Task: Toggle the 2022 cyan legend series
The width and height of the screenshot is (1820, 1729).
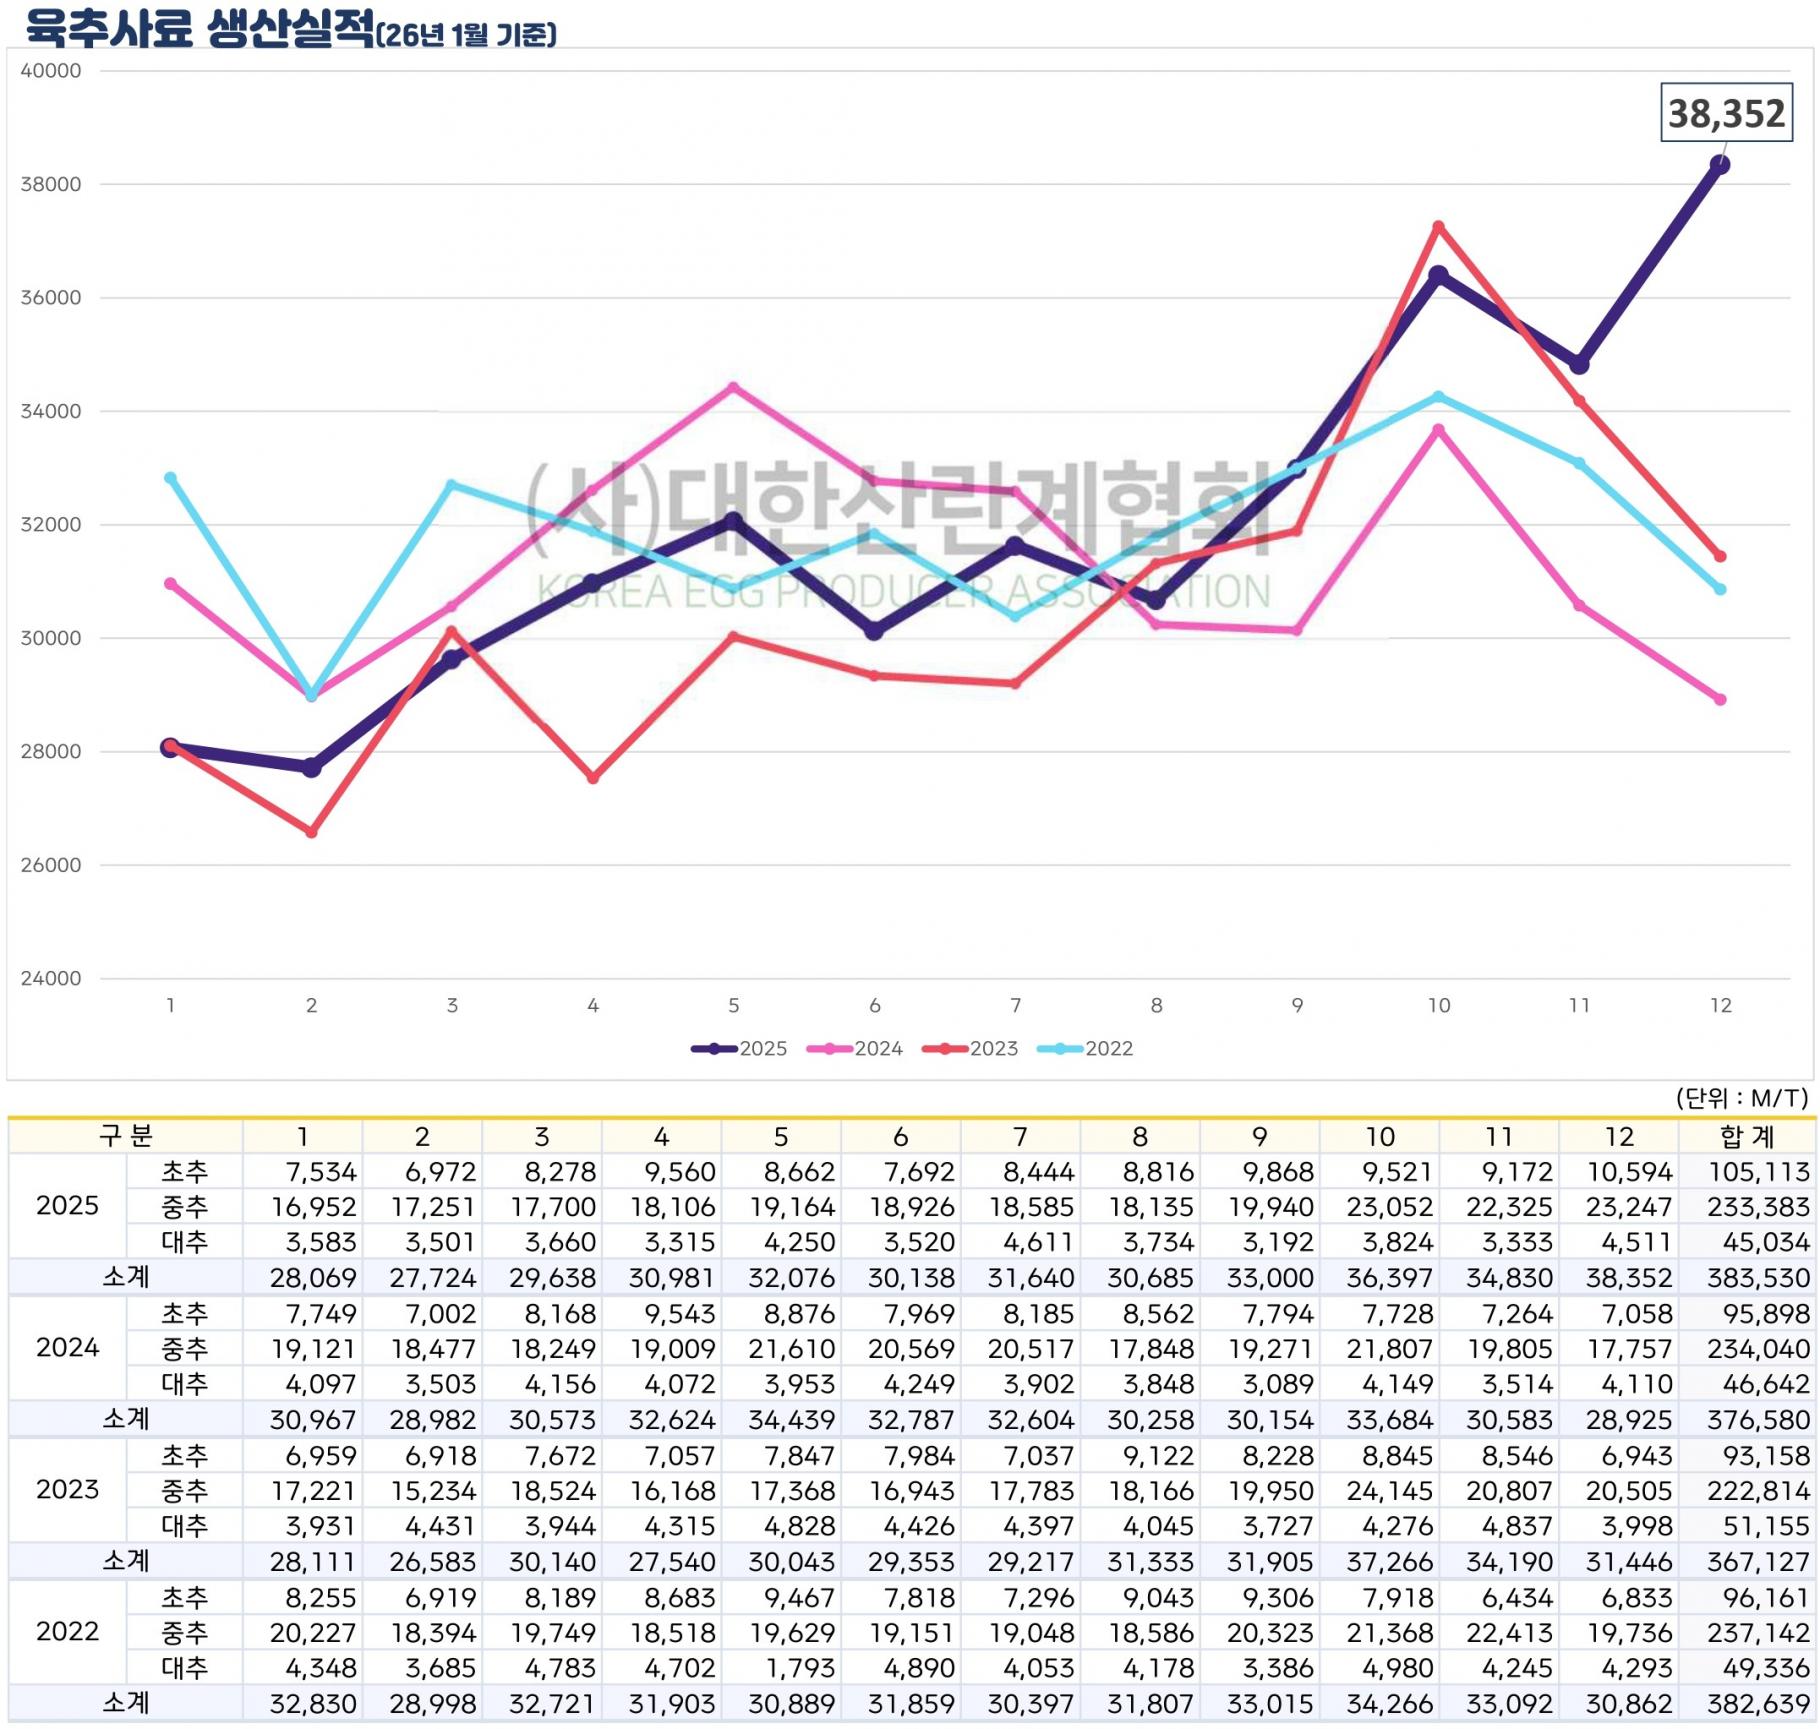Action: coord(1085,1049)
